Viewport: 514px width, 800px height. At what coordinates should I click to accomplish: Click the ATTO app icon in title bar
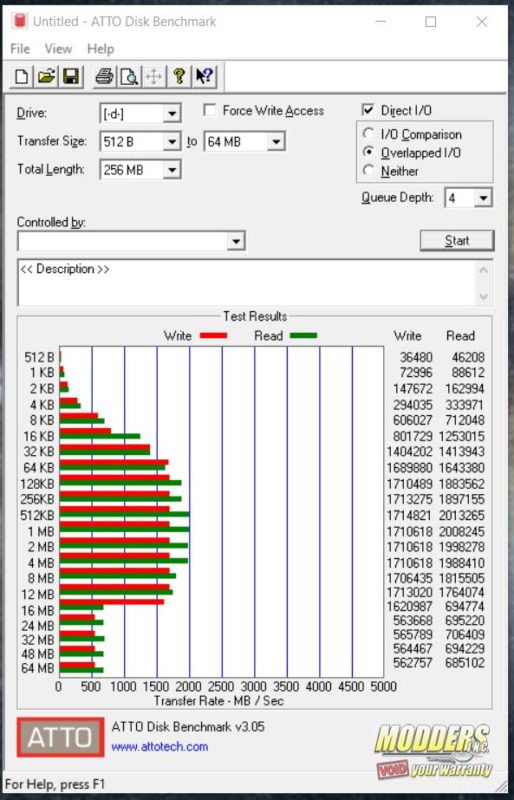click(x=20, y=21)
